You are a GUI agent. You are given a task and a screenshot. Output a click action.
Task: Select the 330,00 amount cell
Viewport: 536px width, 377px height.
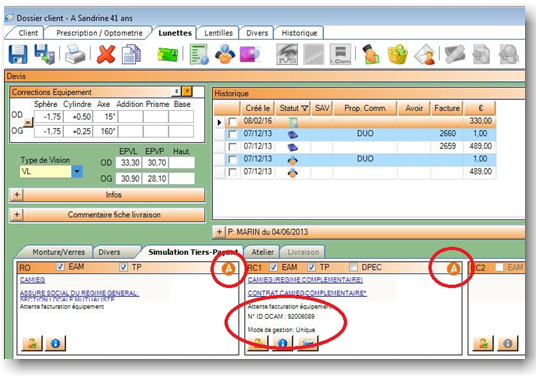[480, 121]
